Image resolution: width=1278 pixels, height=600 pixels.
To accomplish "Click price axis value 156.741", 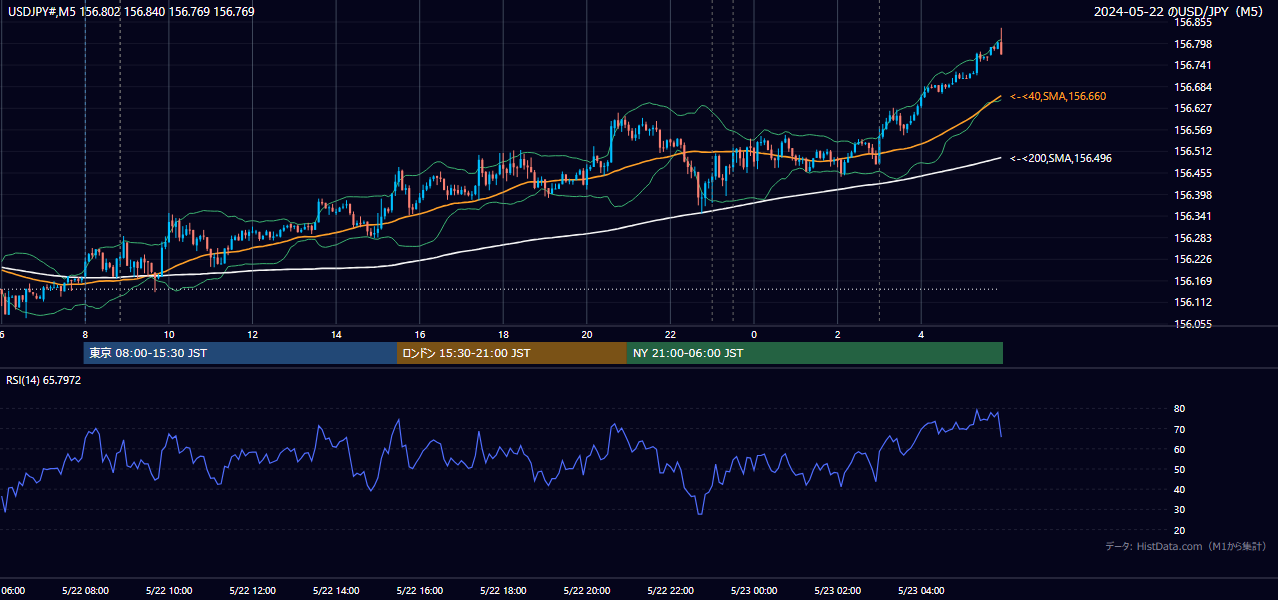I will tap(1193, 65).
